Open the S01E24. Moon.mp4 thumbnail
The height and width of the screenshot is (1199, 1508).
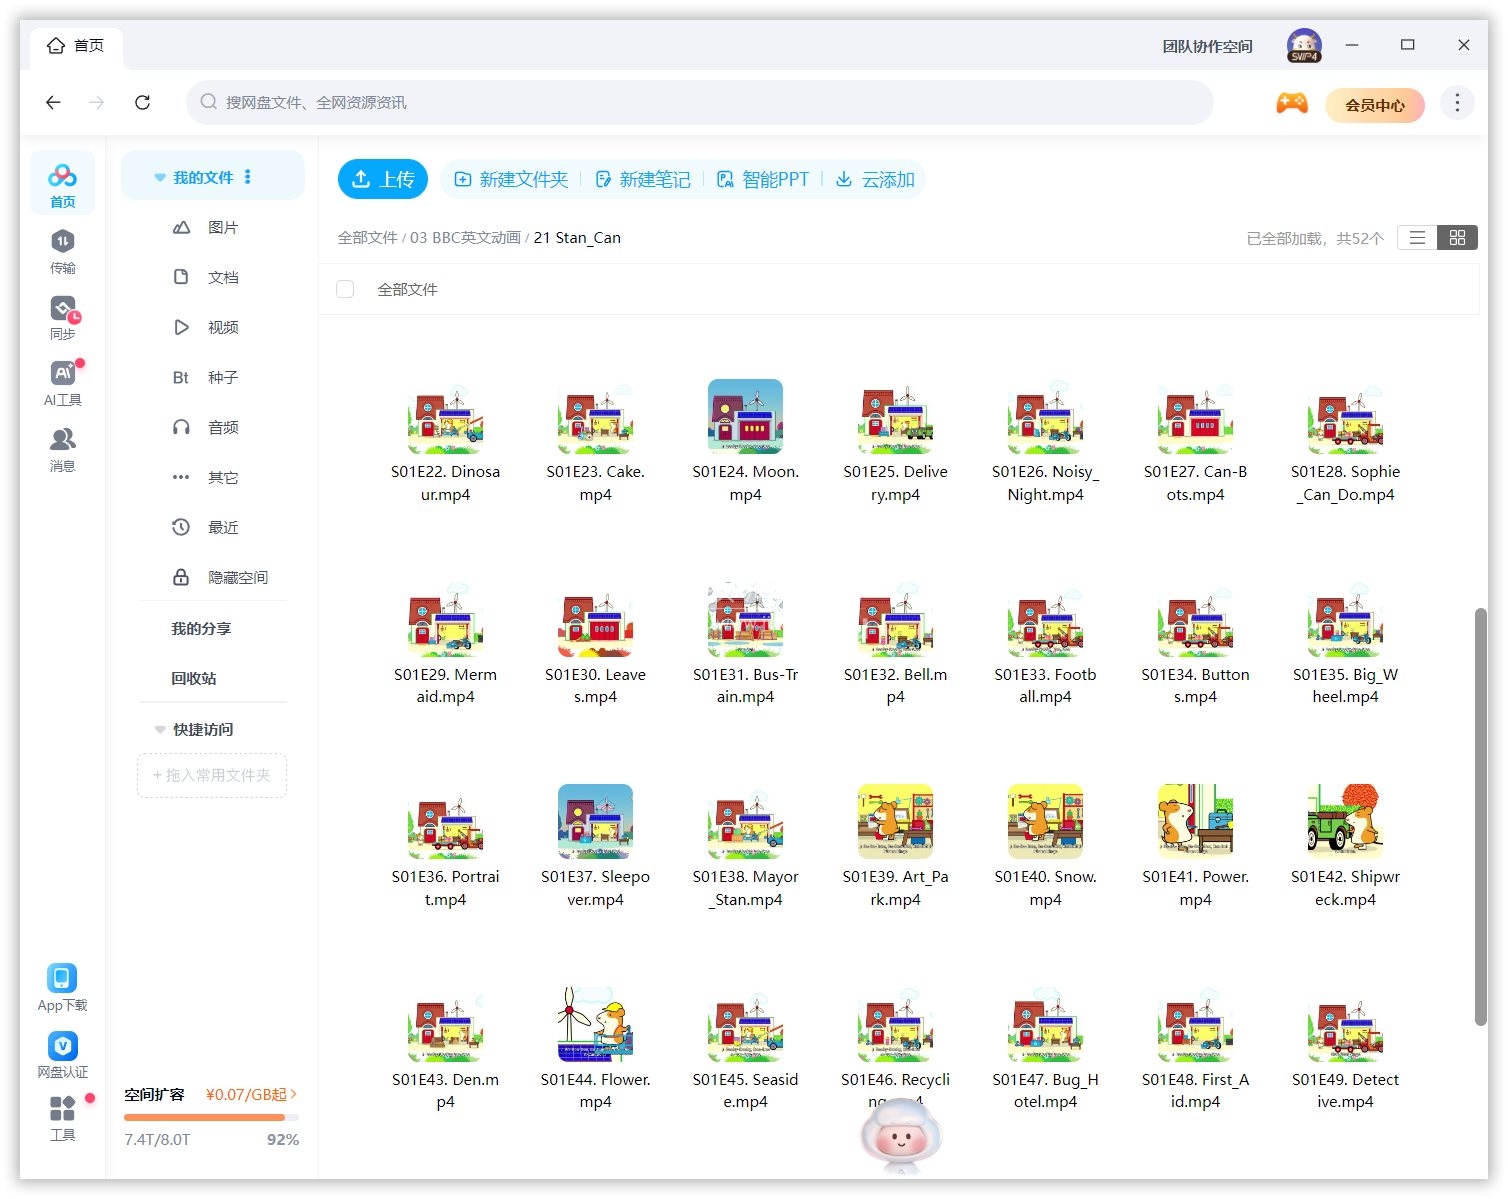745,416
